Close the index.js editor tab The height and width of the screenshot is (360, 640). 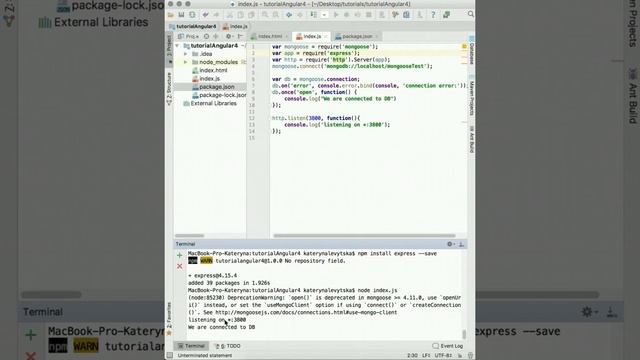pyautogui.click(x=326, y=37)
